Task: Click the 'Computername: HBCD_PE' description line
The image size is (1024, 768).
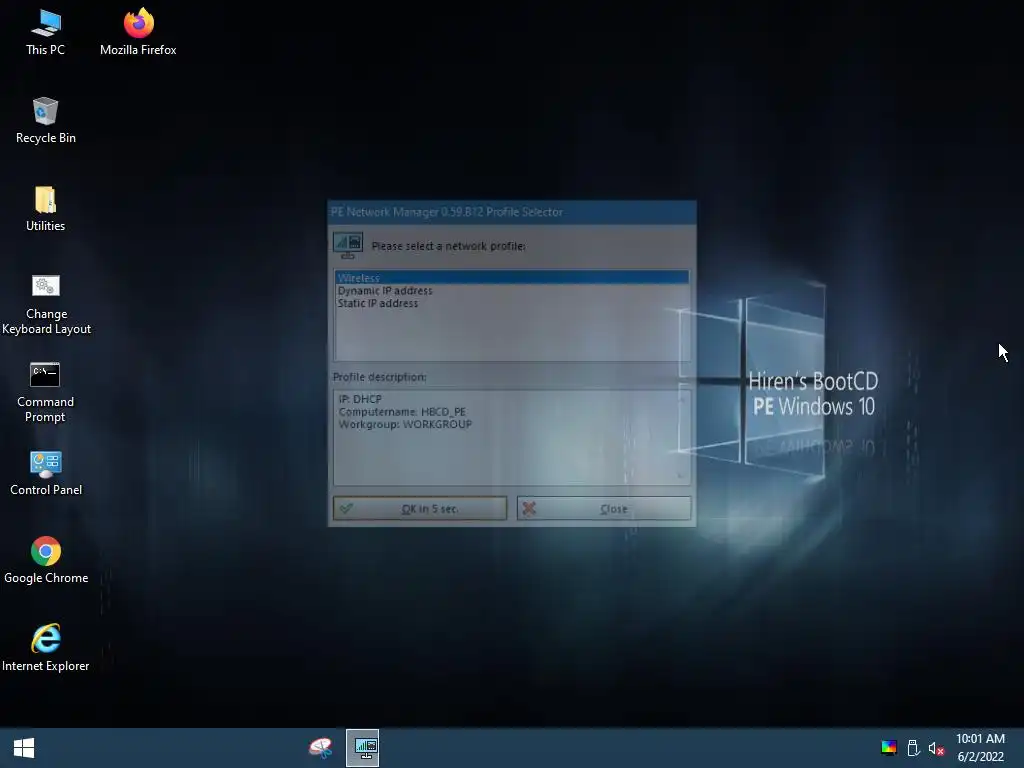Action: [402, 411]
